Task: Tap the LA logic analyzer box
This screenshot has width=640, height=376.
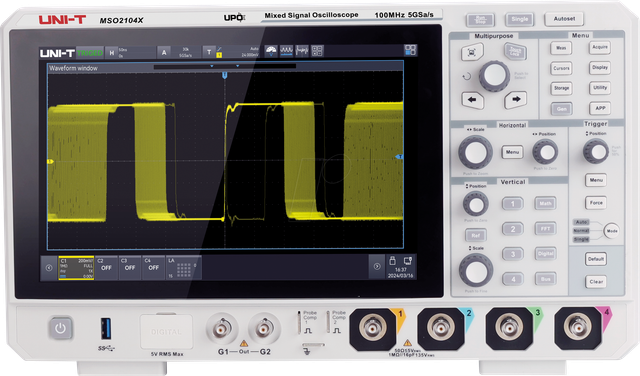Action: tap(184, 268)
